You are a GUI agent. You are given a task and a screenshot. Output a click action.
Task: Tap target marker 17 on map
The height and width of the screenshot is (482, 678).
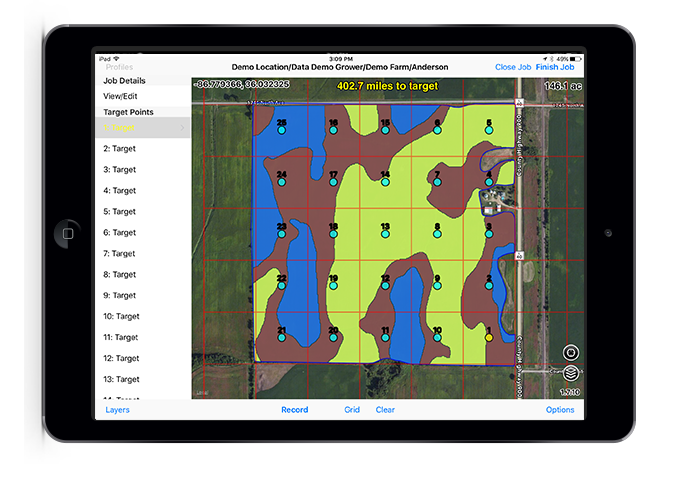click(333, 184)
